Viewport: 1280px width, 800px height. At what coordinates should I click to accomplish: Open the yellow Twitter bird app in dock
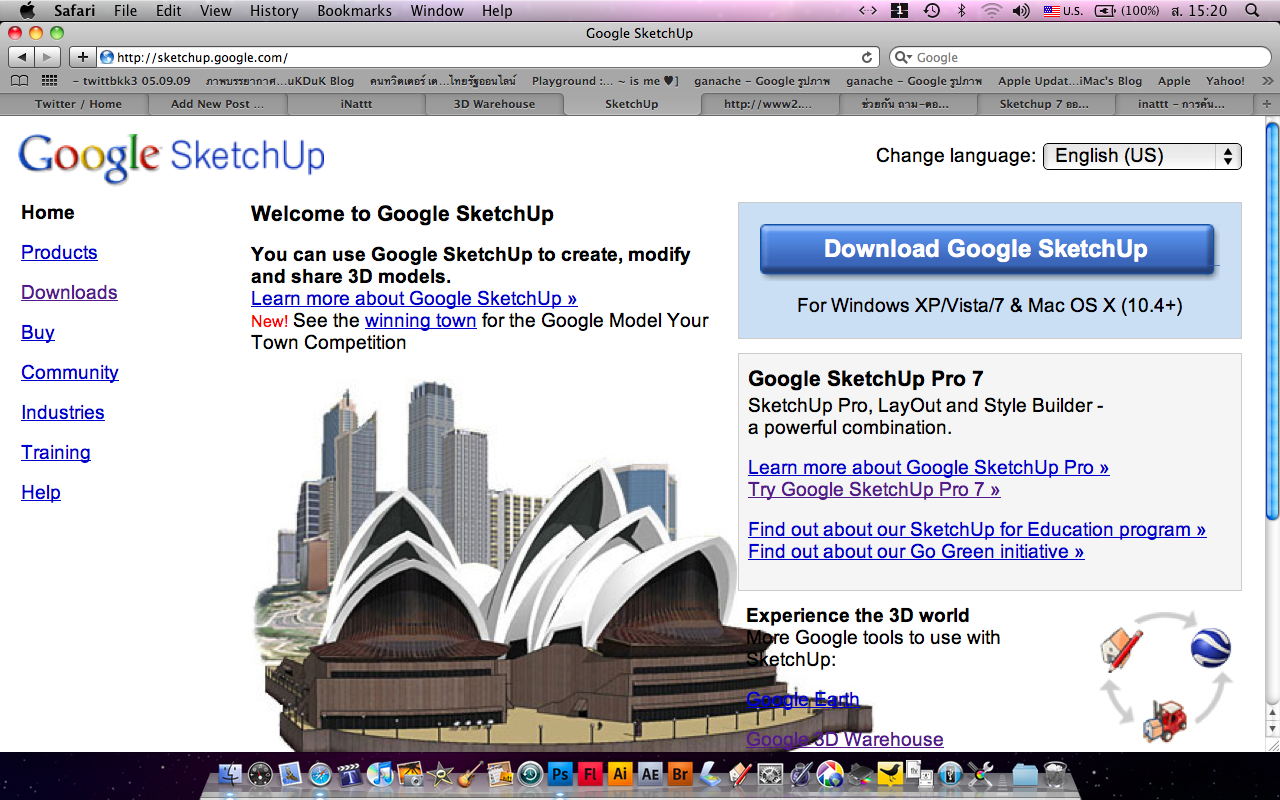890,772
